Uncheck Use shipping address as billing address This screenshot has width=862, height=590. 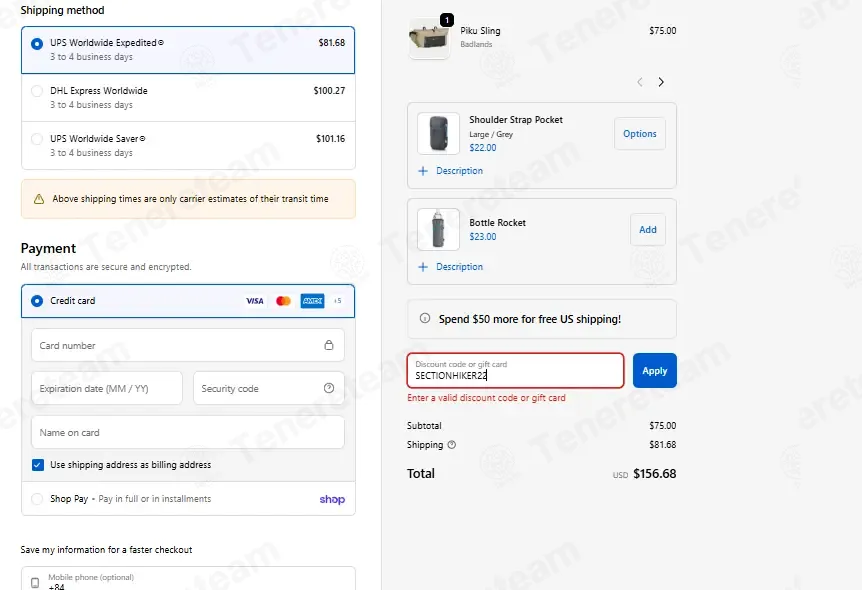click(x=37, y=465)
